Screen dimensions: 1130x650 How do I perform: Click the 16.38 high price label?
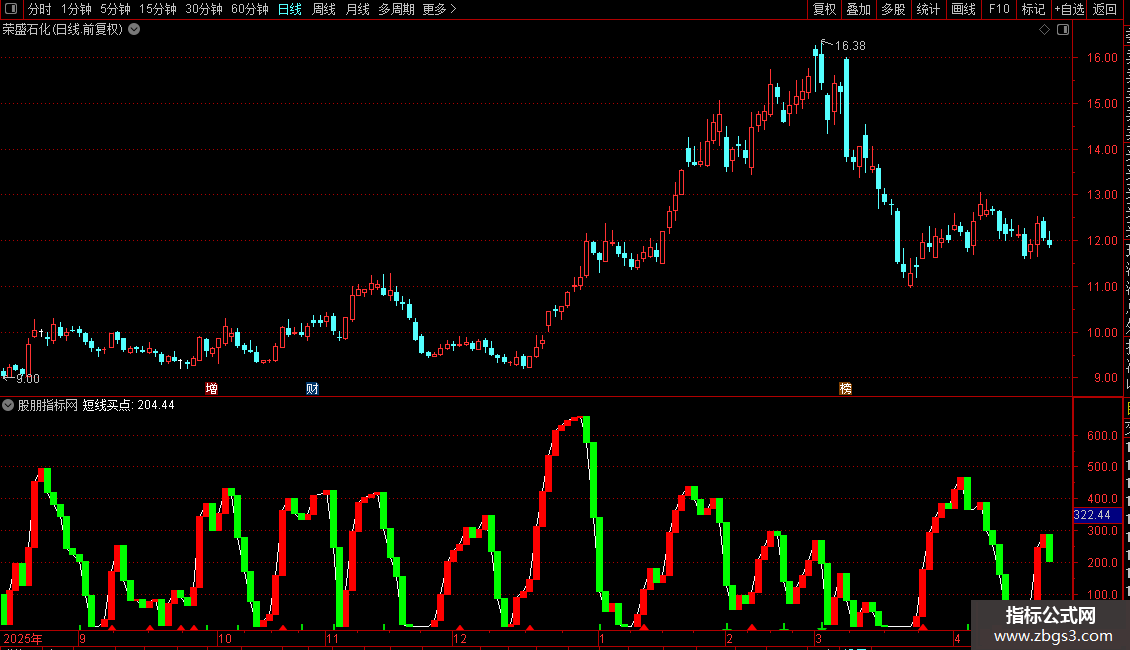pyautogui.click(x=850, y=45)
